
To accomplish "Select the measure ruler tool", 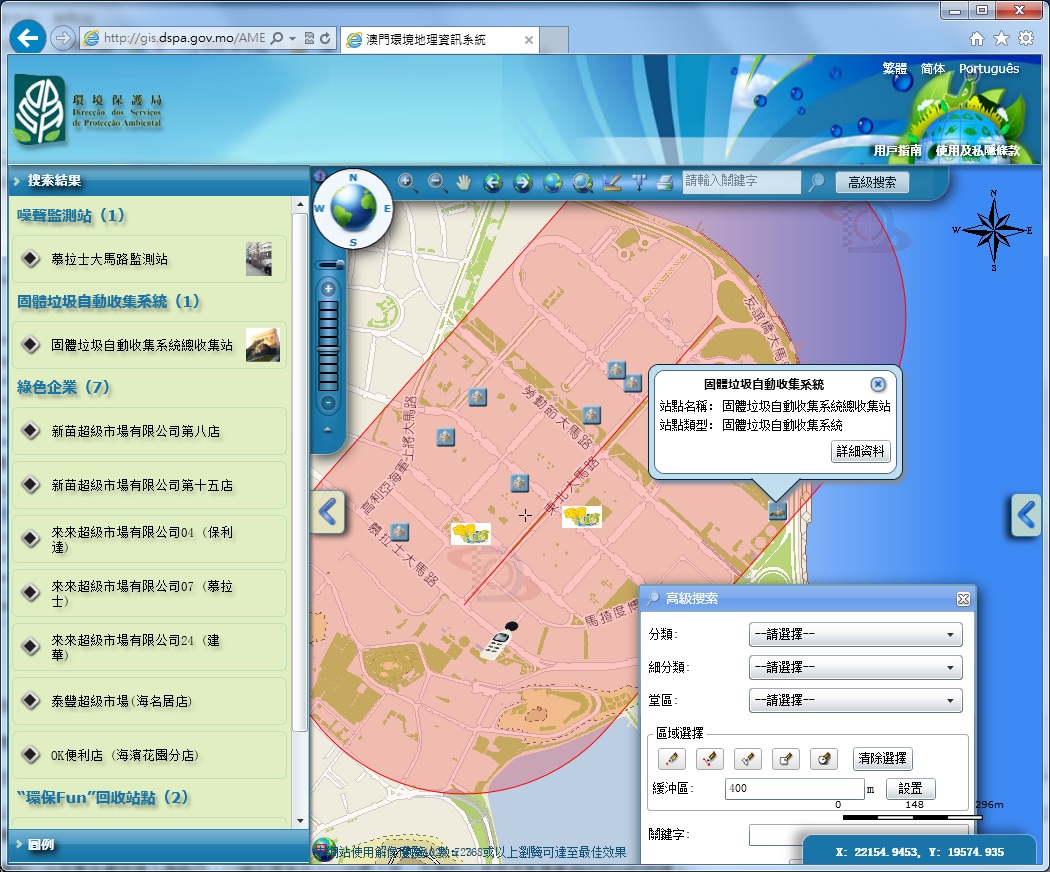I will pos(612,182).
